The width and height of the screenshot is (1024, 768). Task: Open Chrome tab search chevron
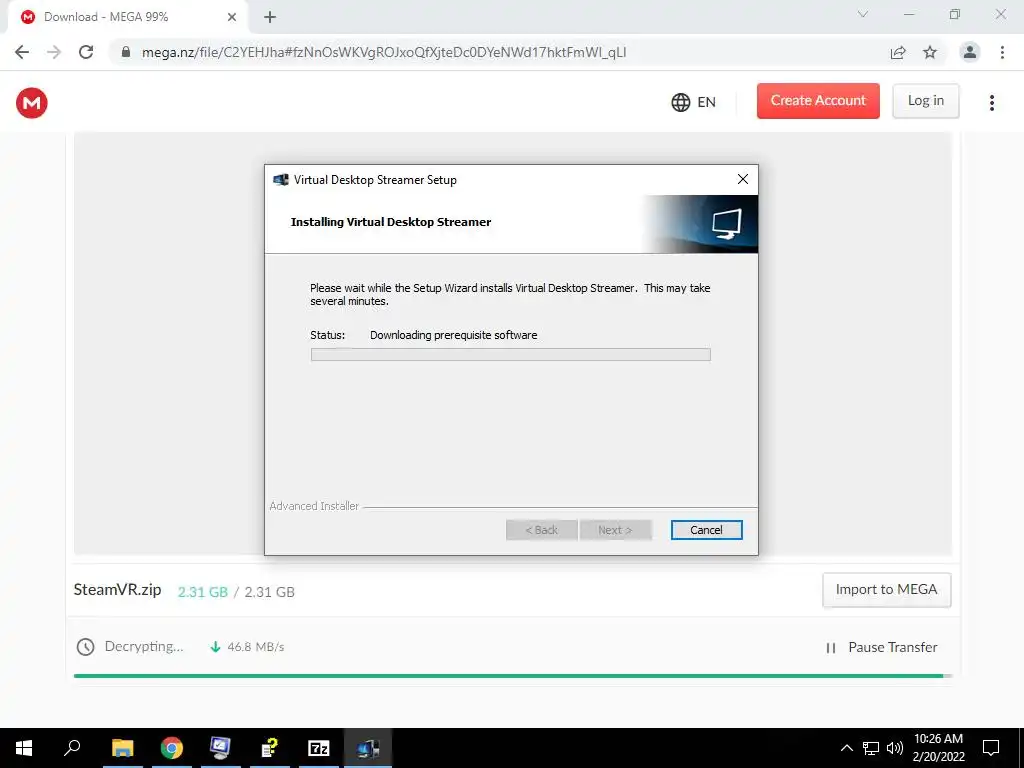tap(863, 14)
